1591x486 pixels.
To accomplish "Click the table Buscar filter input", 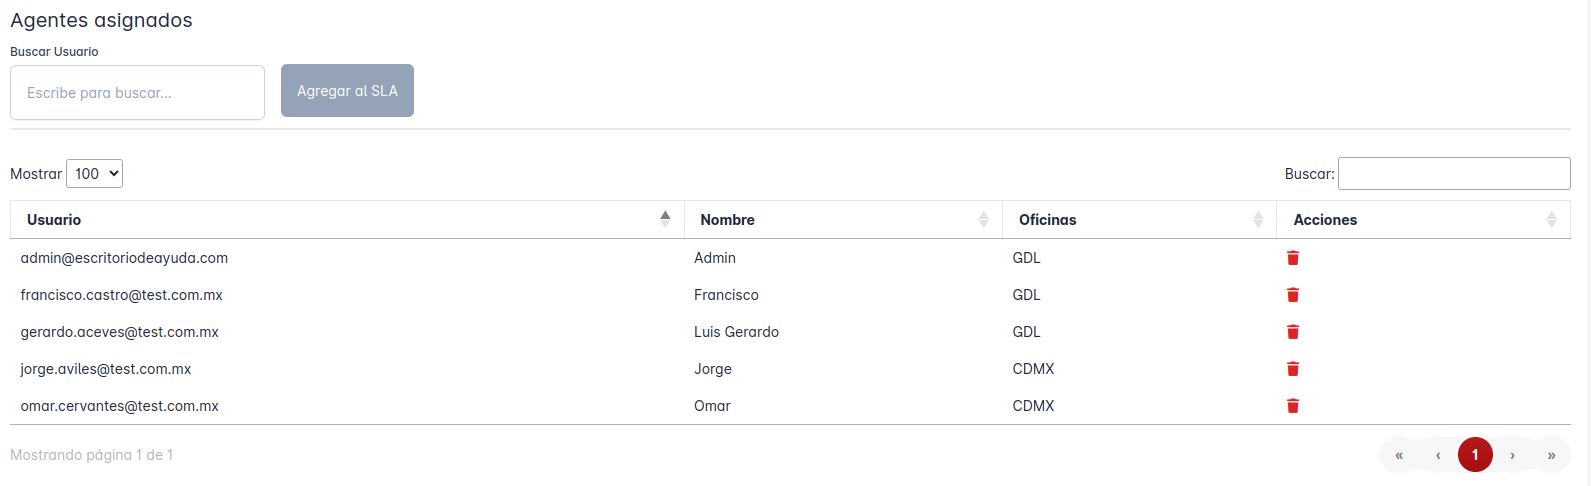I will 1453,174.
